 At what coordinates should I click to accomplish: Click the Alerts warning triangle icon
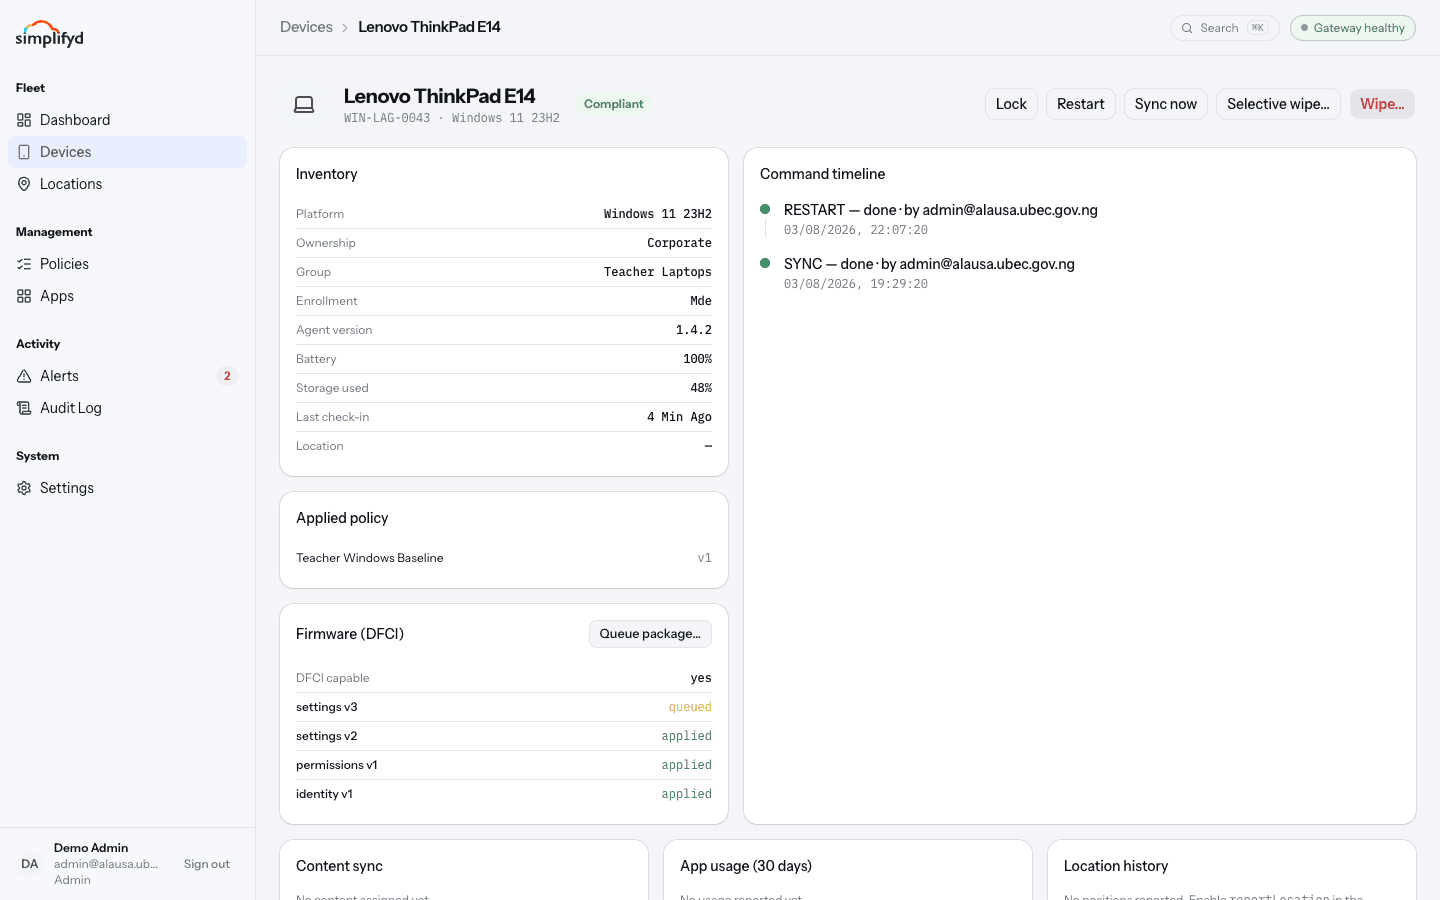click(24, 376)
